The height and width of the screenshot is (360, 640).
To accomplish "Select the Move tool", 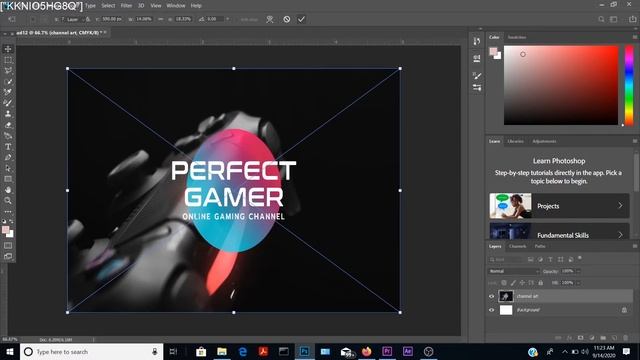I will (8, 49).
